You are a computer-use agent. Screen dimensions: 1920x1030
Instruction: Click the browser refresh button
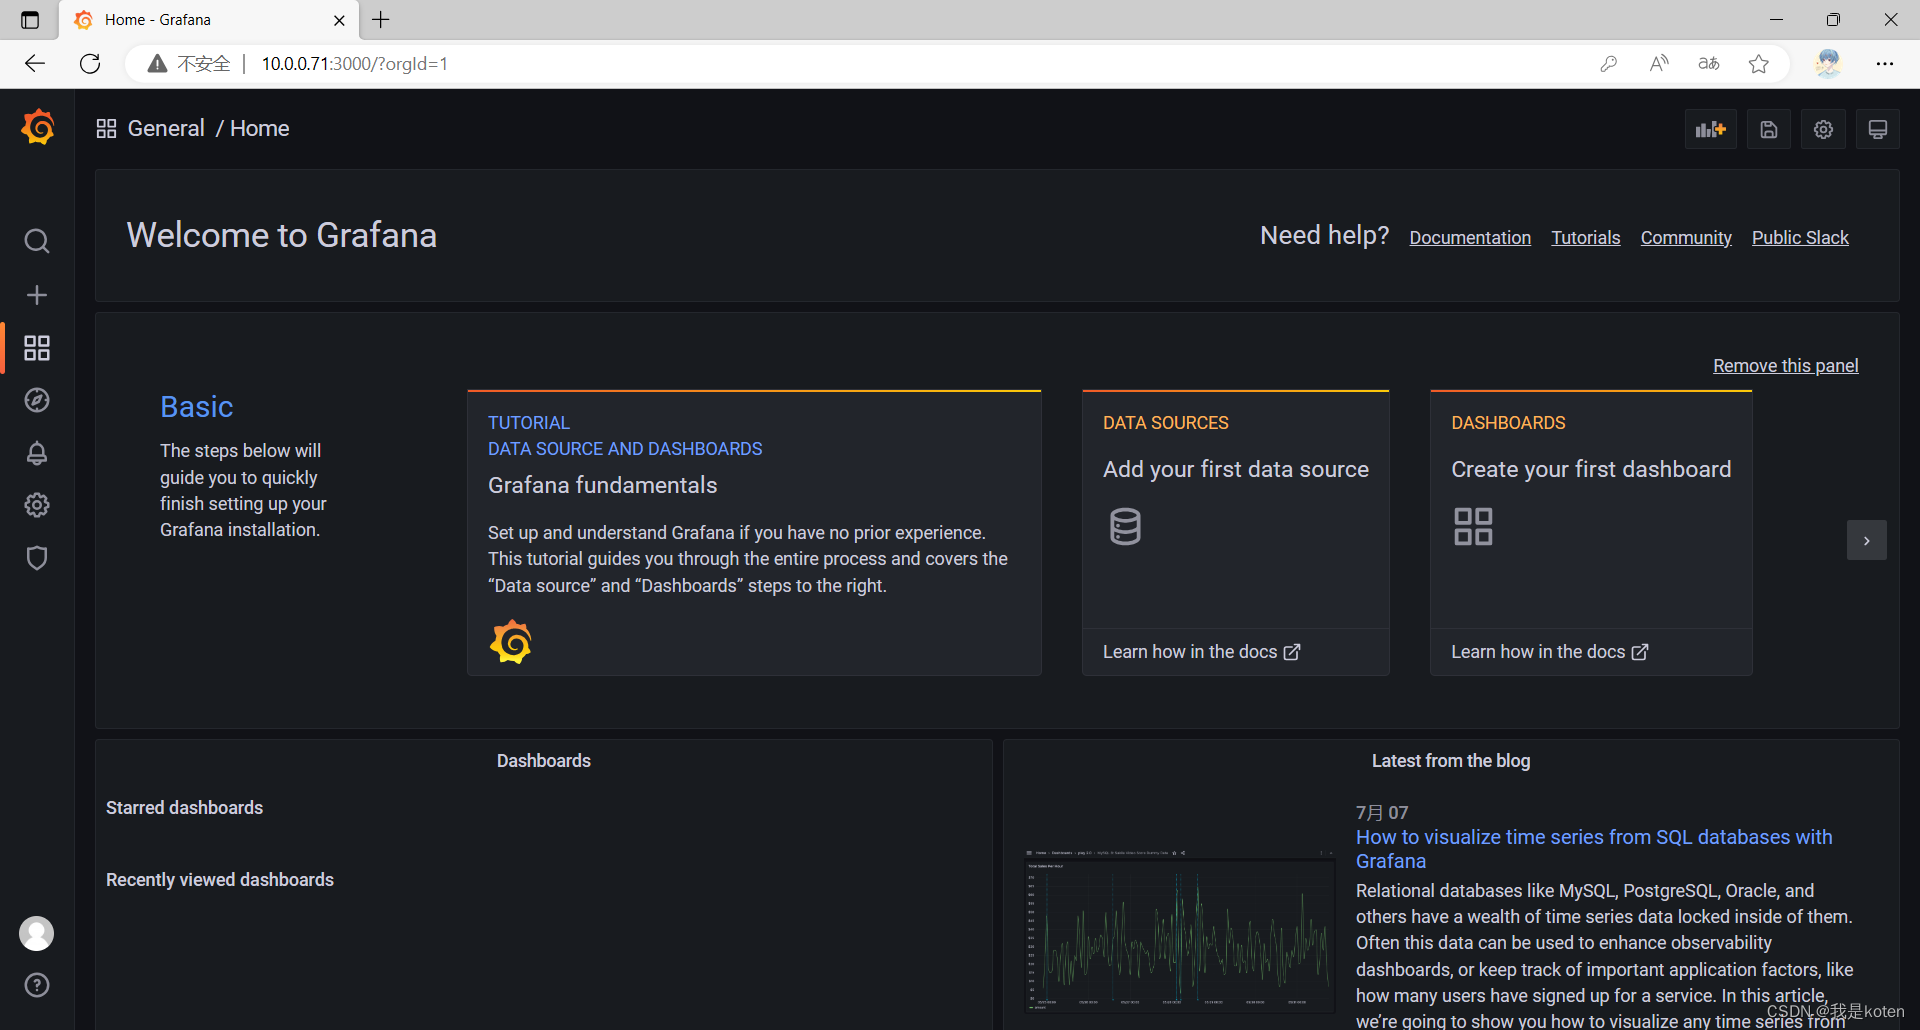pyautogui.click(x=90, y=64)
